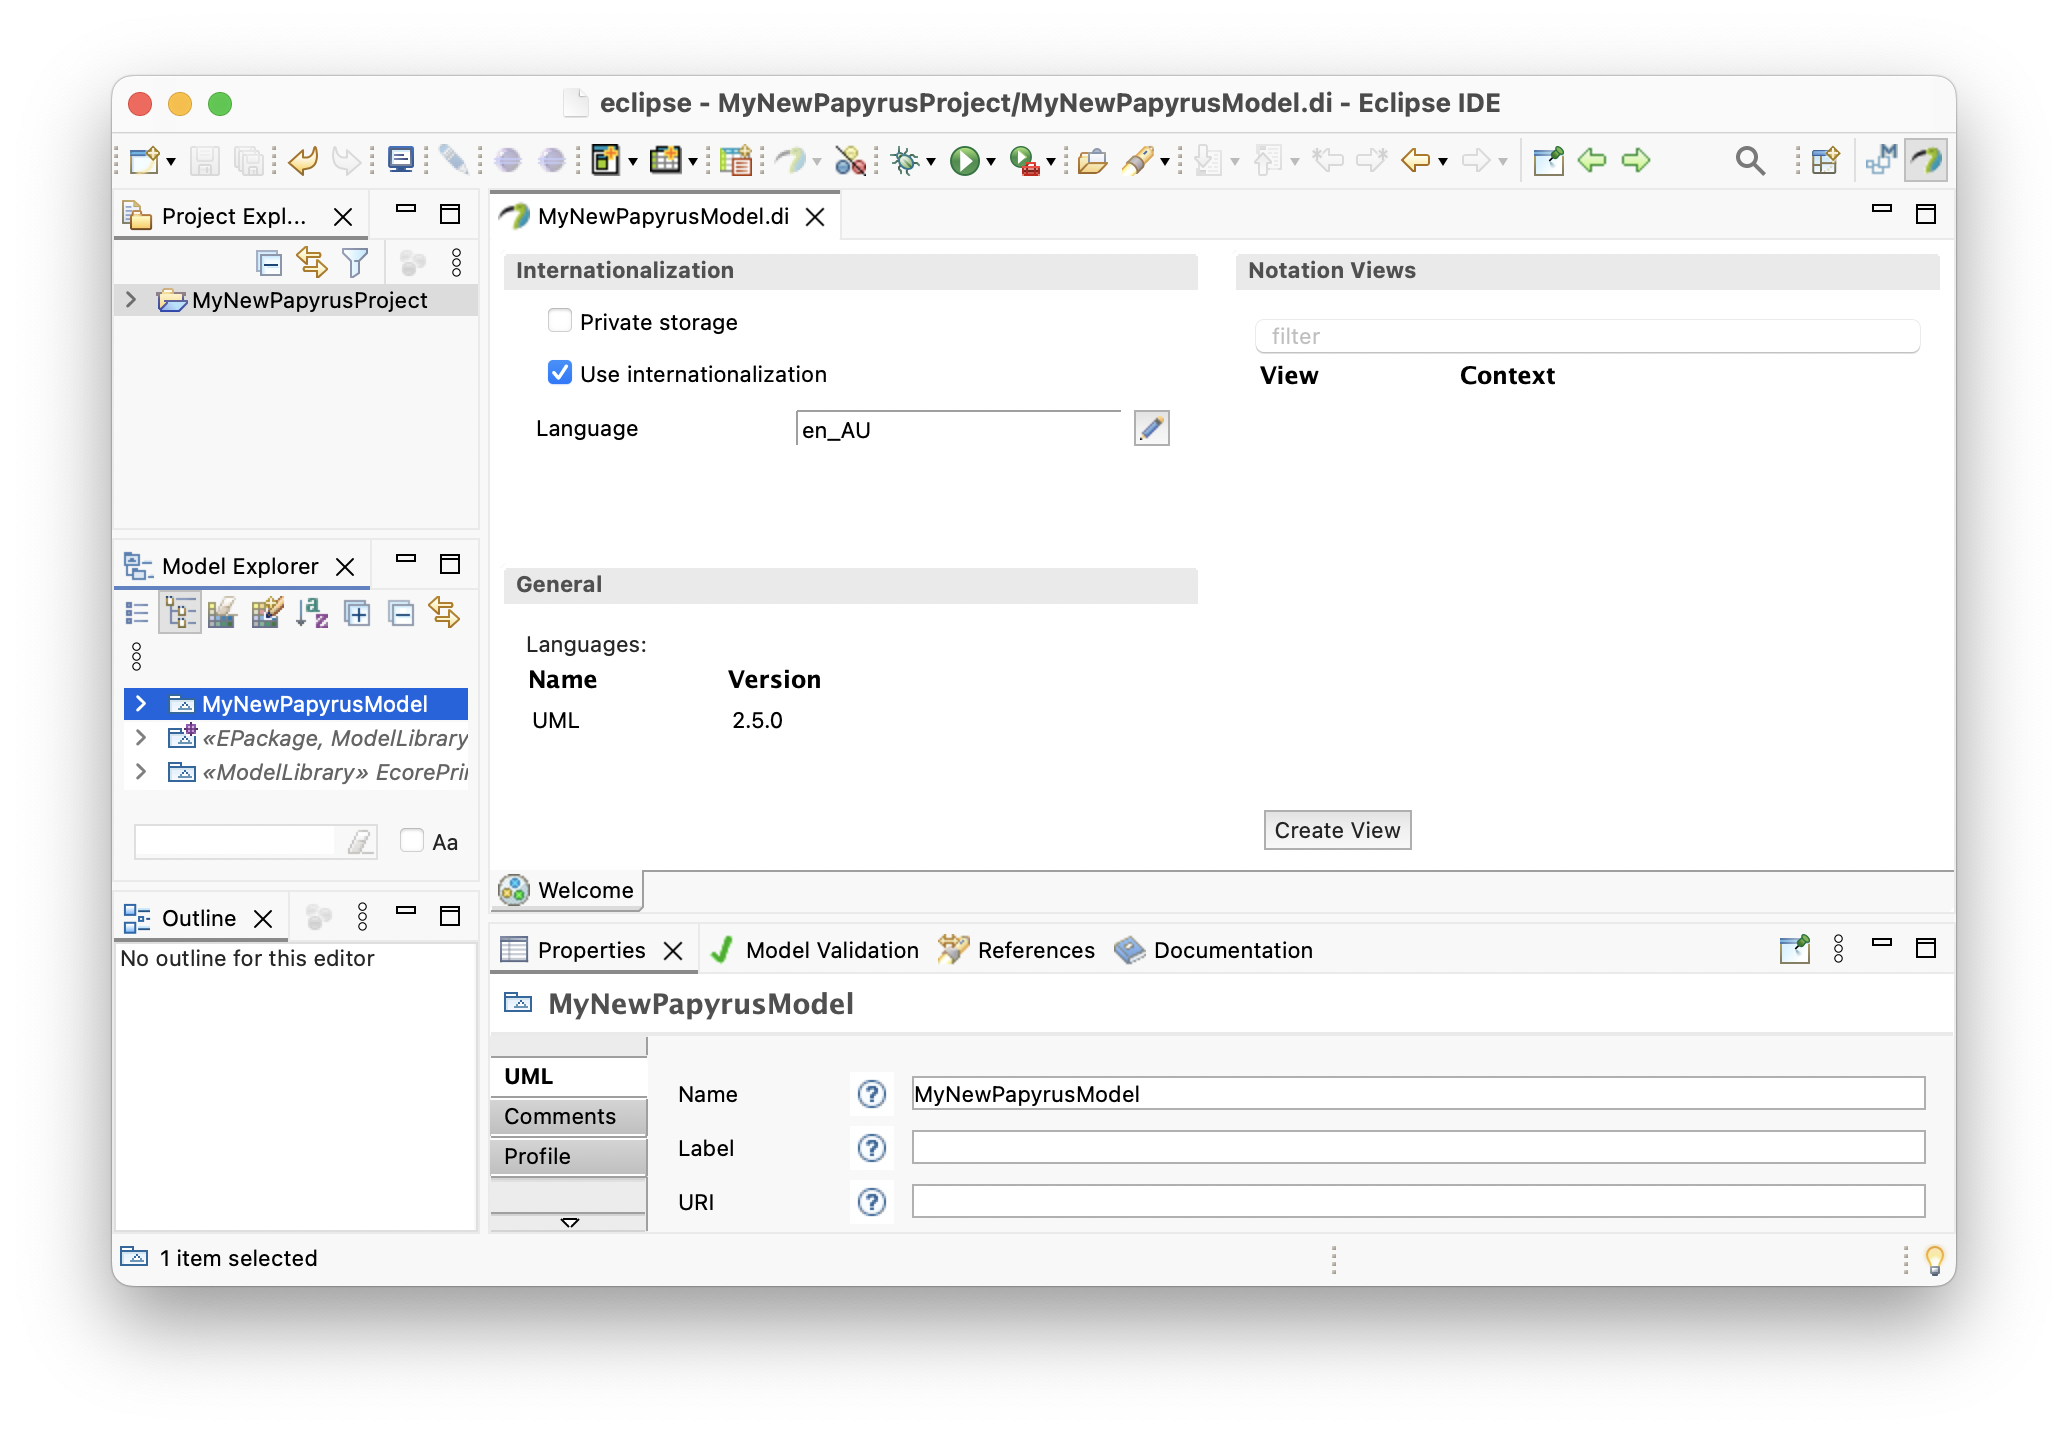Select the Comments properties tab
The height and width of the screenshot is (1434, 2068).
tap(568, 1116)
